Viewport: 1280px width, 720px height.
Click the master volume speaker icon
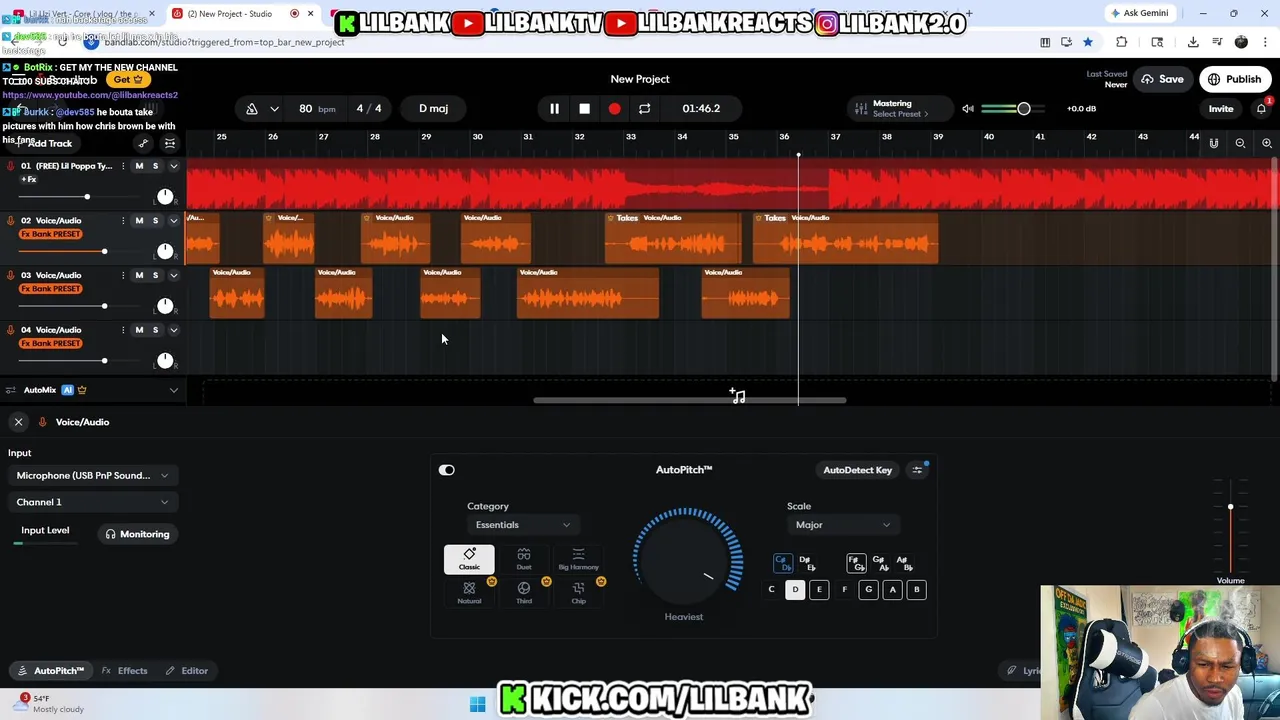967,108
